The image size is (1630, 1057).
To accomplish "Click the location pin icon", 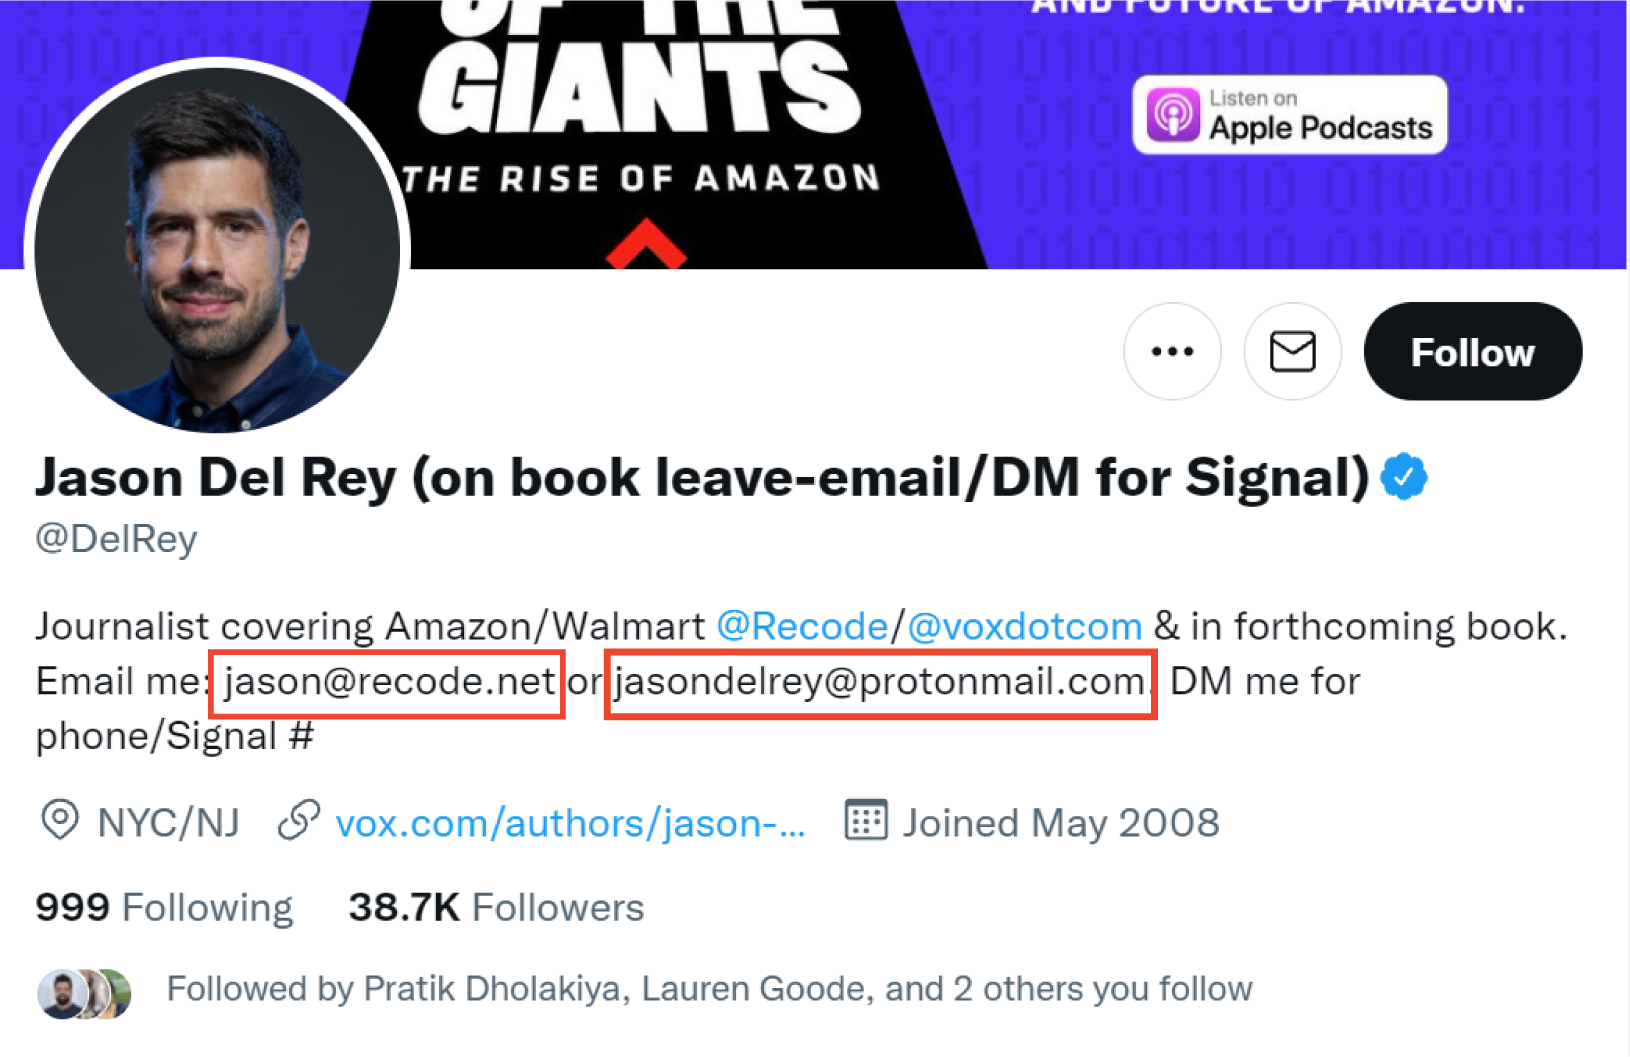I will [60, 821].
